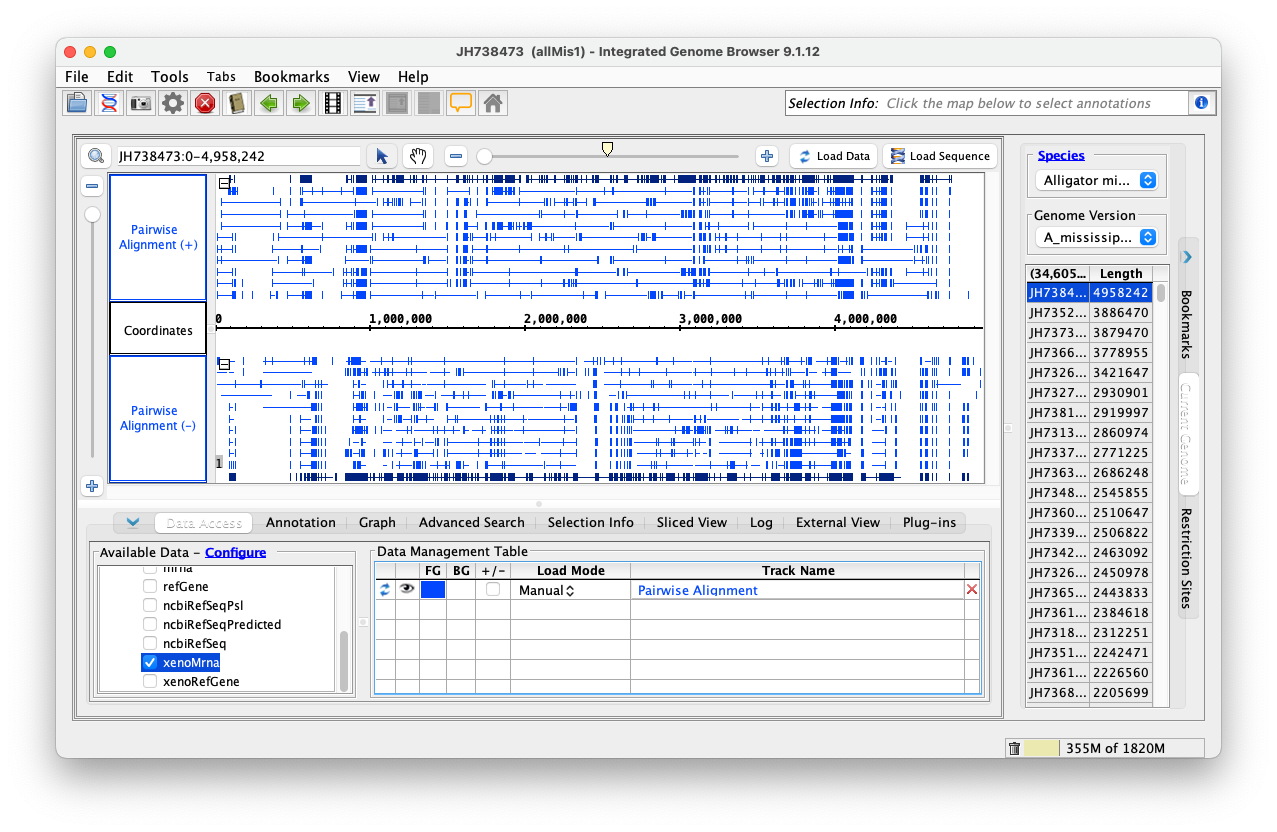The height and width of the screenshot is (832, 1277).
Task: Click the open file folder icon
Action: pos(77,103)
